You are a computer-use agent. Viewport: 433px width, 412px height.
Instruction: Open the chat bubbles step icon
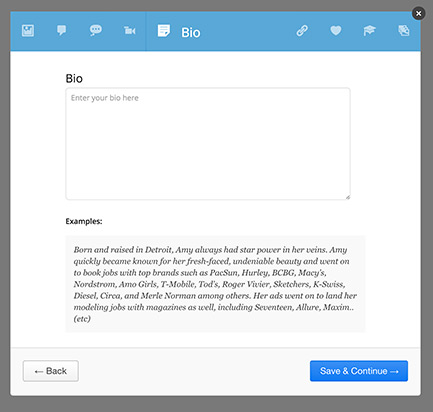pos(96,31)
